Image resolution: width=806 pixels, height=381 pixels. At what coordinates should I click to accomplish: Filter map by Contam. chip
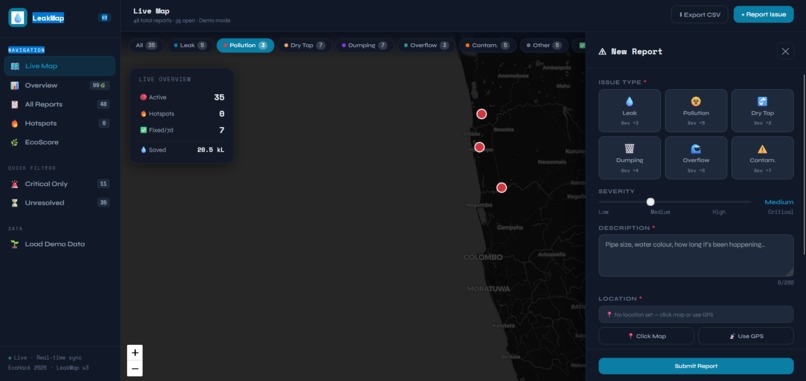487,45
